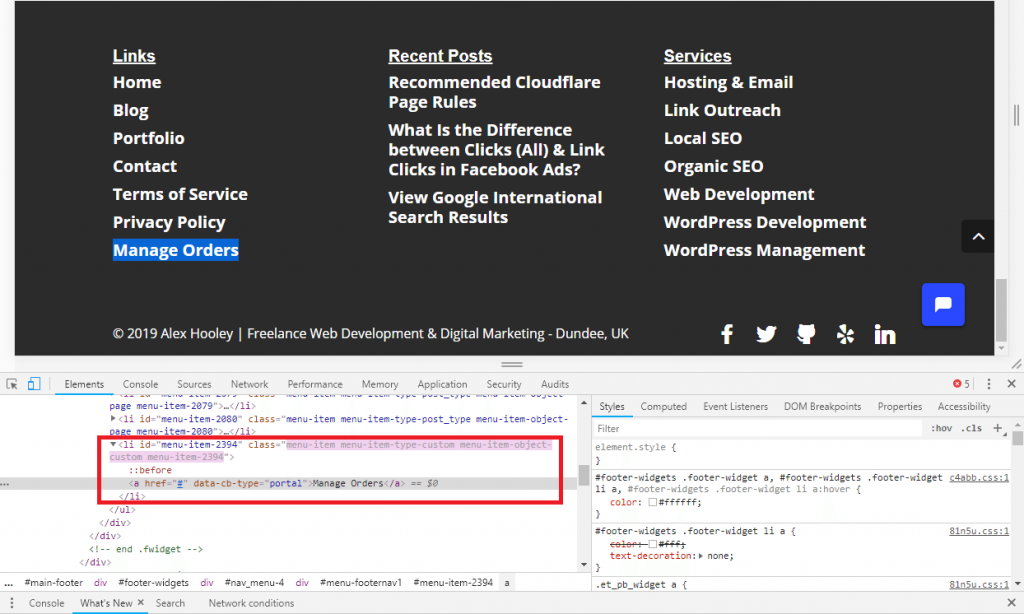Open DevTools customize menu (three dots)

tap(989, 384)
